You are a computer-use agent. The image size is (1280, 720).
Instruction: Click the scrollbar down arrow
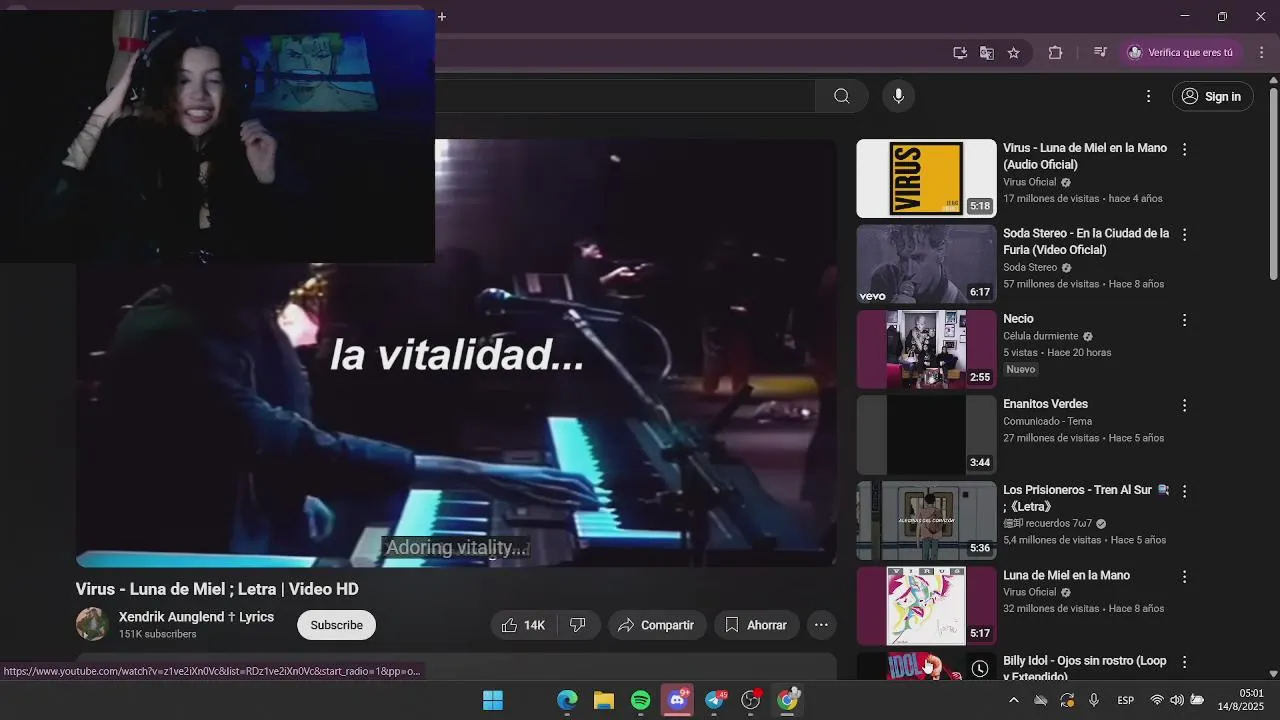tap(1273, 674)
